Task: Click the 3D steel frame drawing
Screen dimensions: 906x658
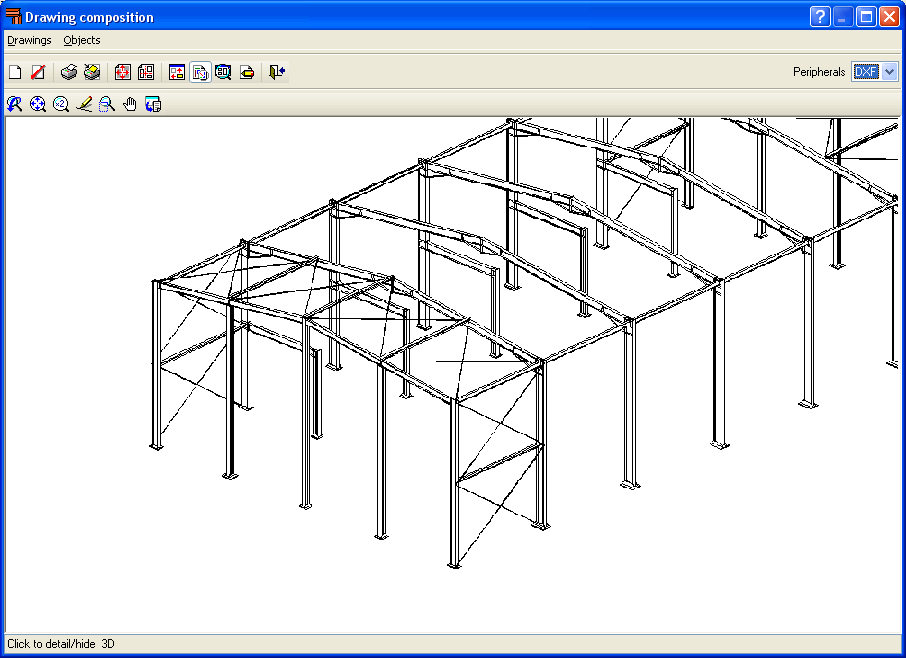Action: pos(523,341)
